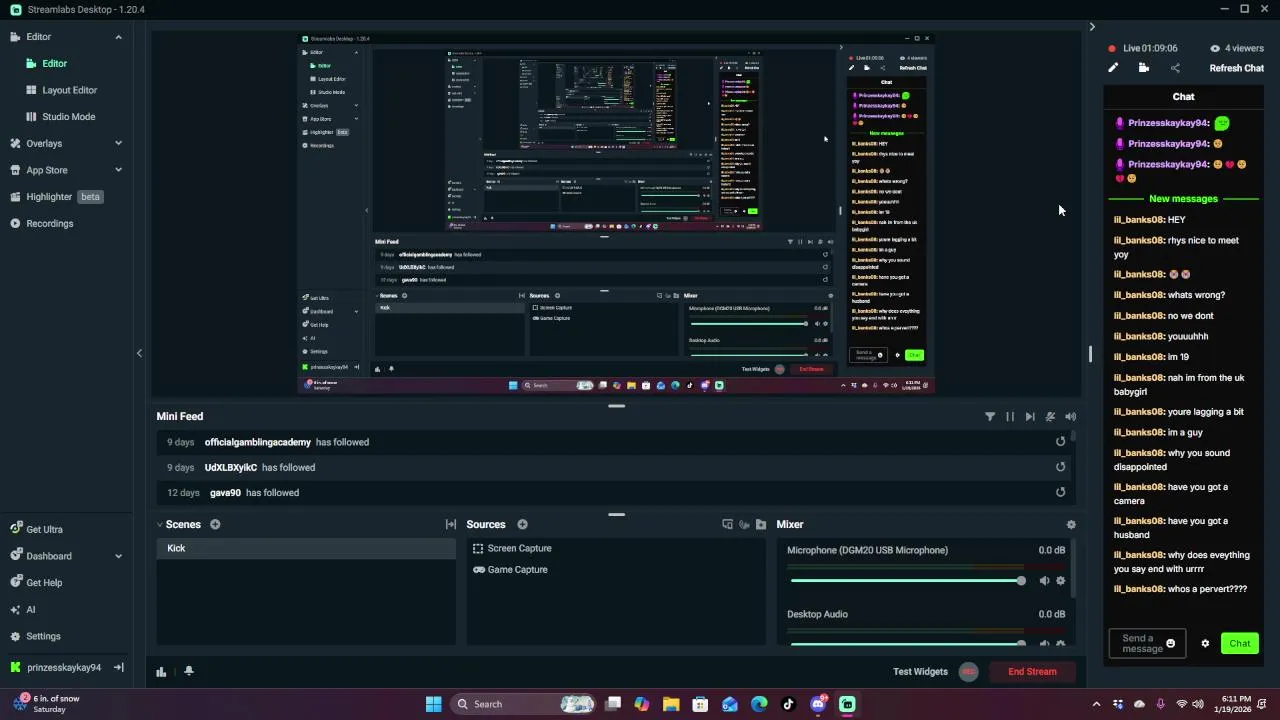1280x720 pixels.
Task: Open the notifications bell icon
Action: pyautogui.click(x=189, y=672)
